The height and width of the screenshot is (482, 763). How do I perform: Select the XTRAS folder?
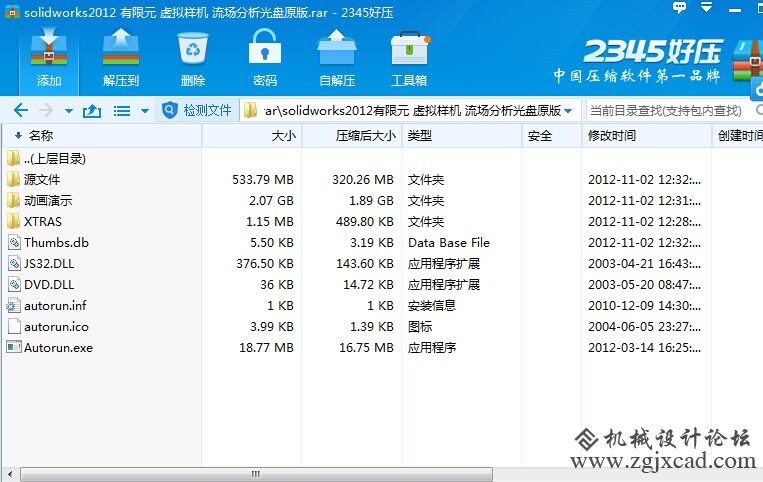click(43, 221)
